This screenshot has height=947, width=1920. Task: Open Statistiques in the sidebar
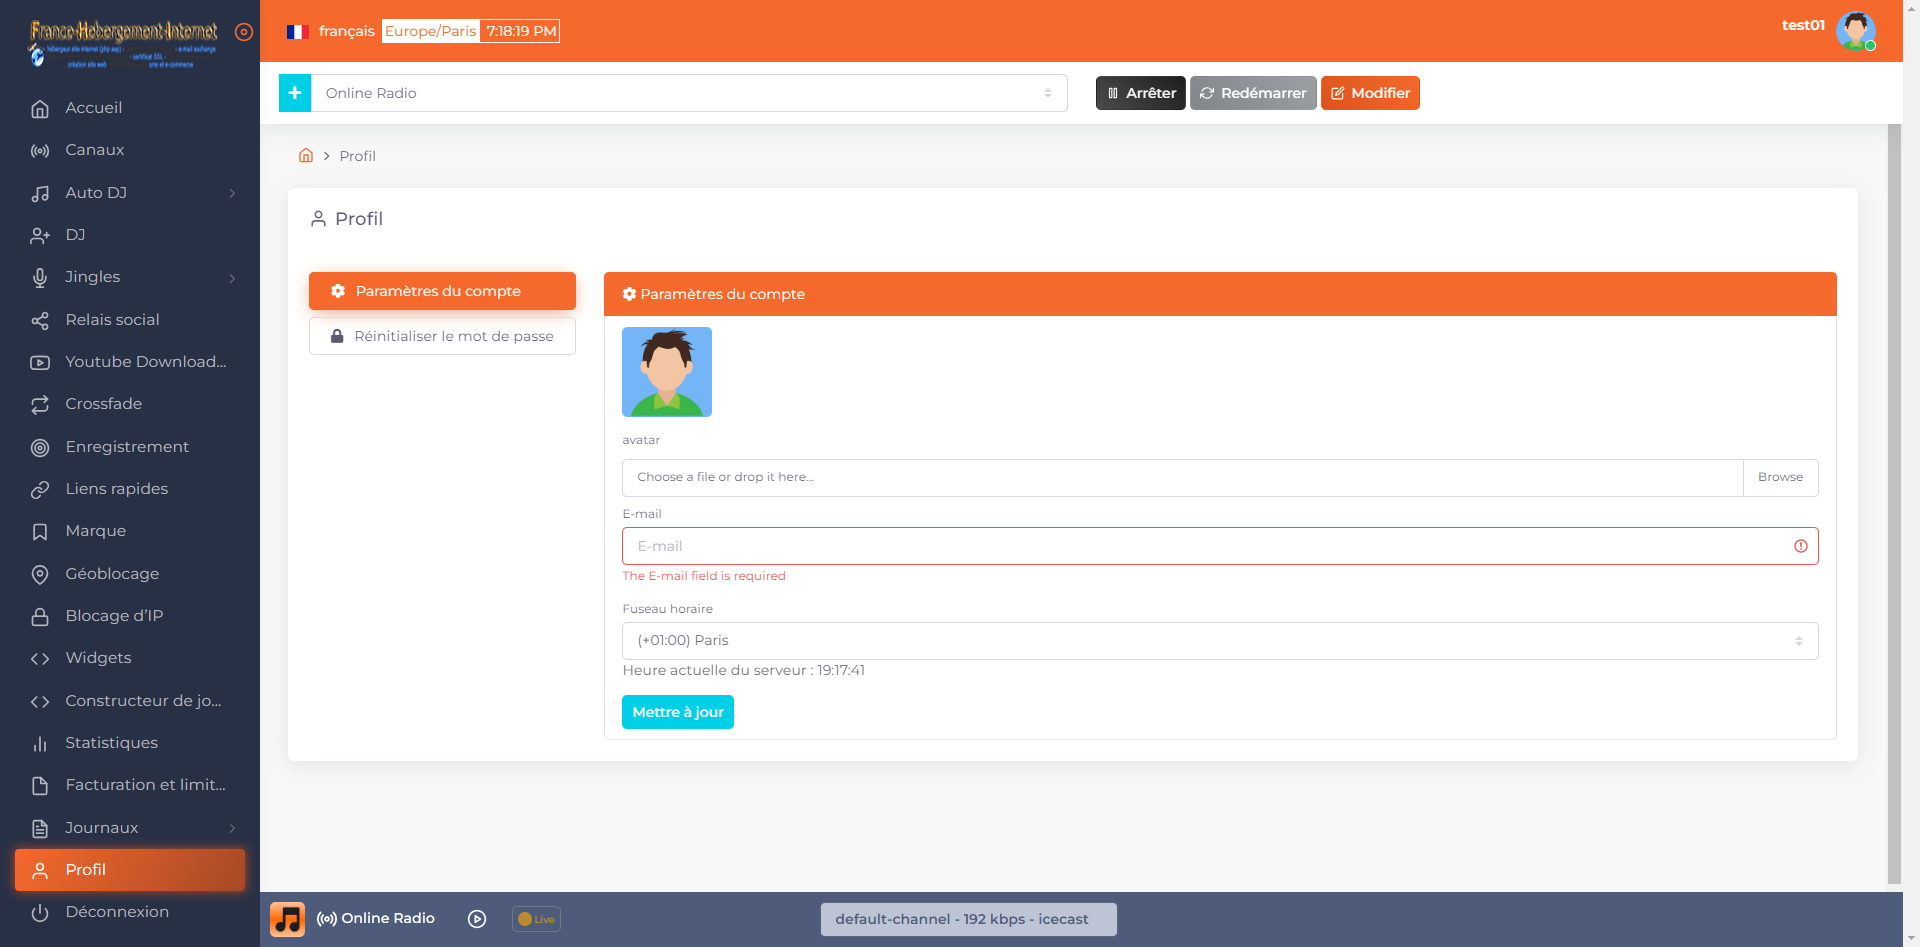pyautogui.click(x=111, y=743)
